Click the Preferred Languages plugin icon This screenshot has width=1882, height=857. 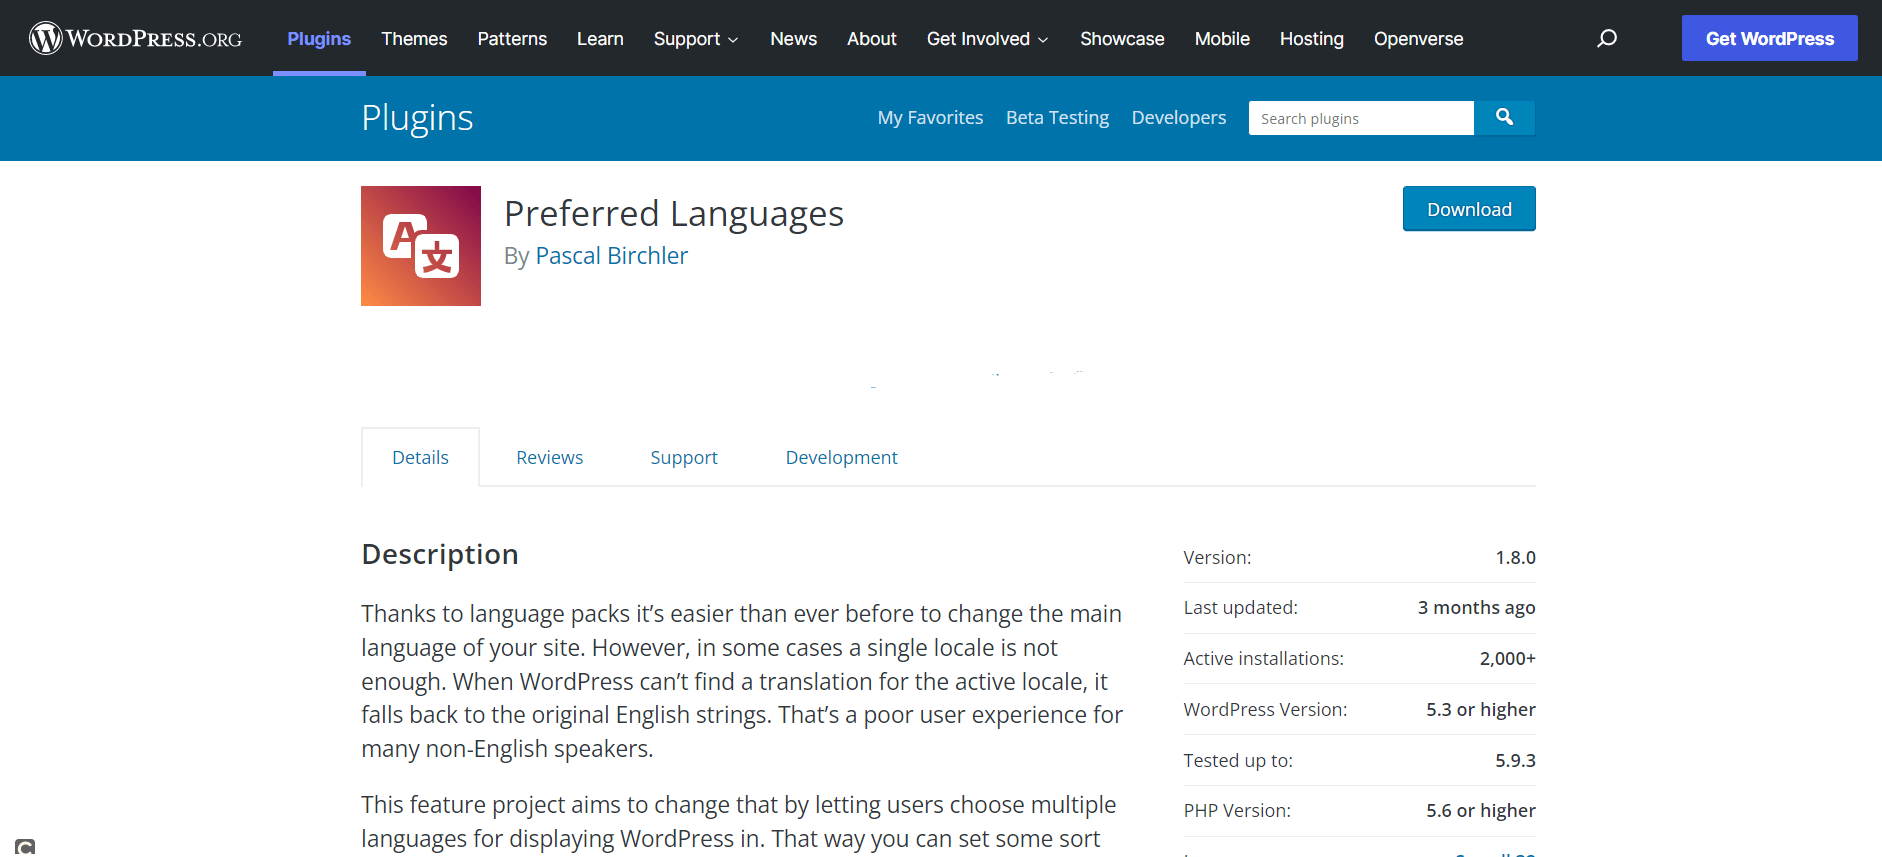click(x=421, y=246)
